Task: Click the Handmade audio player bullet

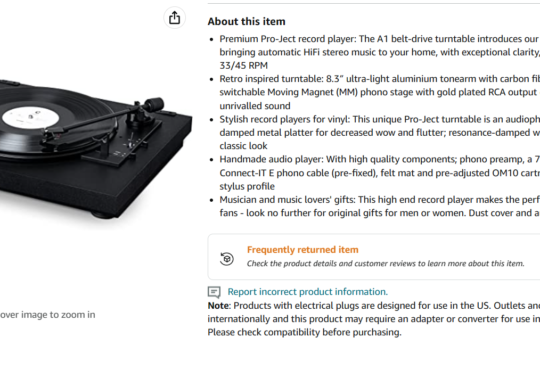Action: (x=380, y=173)
